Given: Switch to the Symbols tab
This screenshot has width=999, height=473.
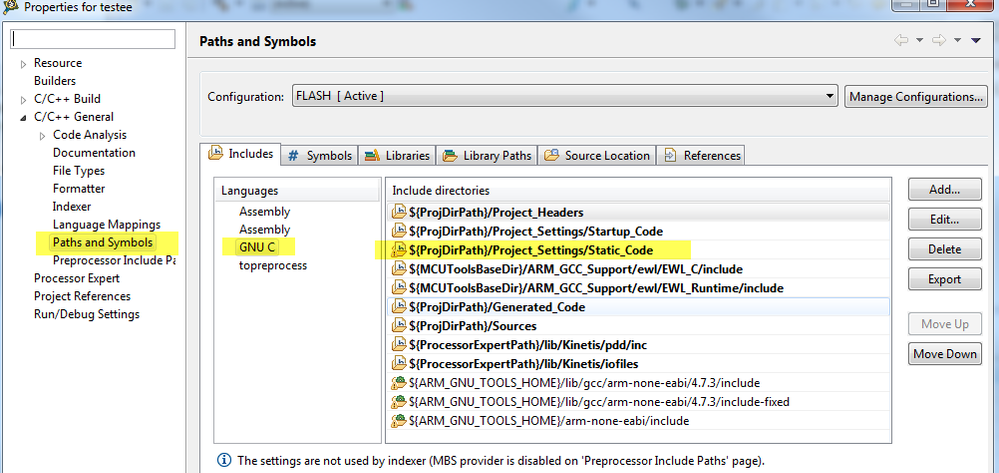Looking at the screenshot, I should point(320,156).
